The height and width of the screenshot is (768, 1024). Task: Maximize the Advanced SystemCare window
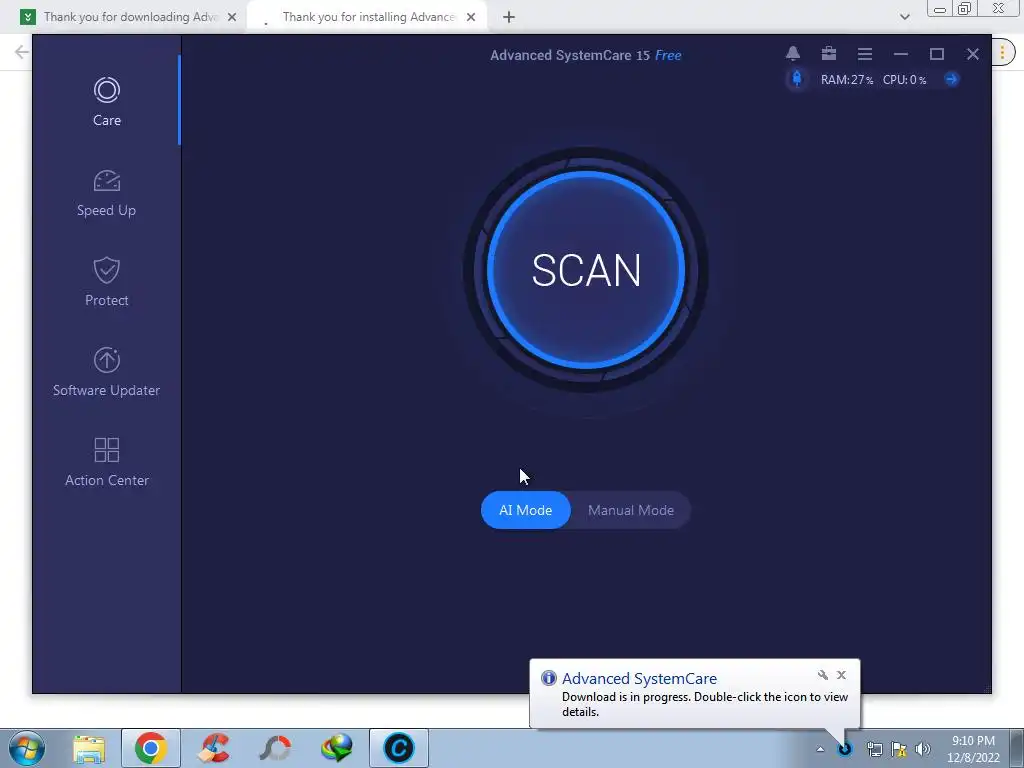pos(936,54)
